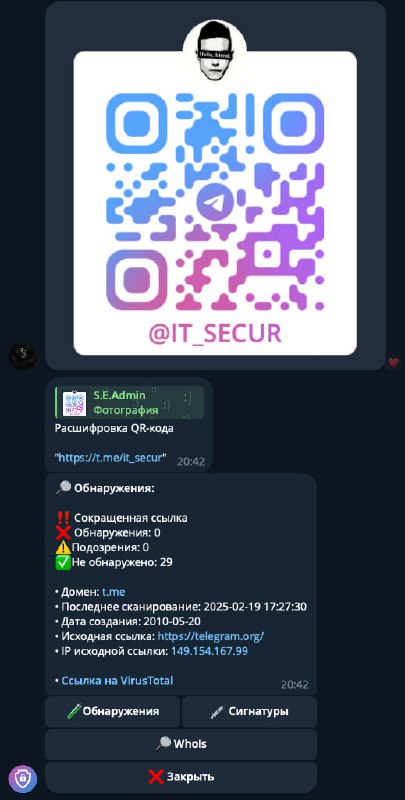Image resolution: width=405 pixels, height=800 pixels.
Task: Click the green checkmark before Не обнаружено
Action: (x=62, y=562)
